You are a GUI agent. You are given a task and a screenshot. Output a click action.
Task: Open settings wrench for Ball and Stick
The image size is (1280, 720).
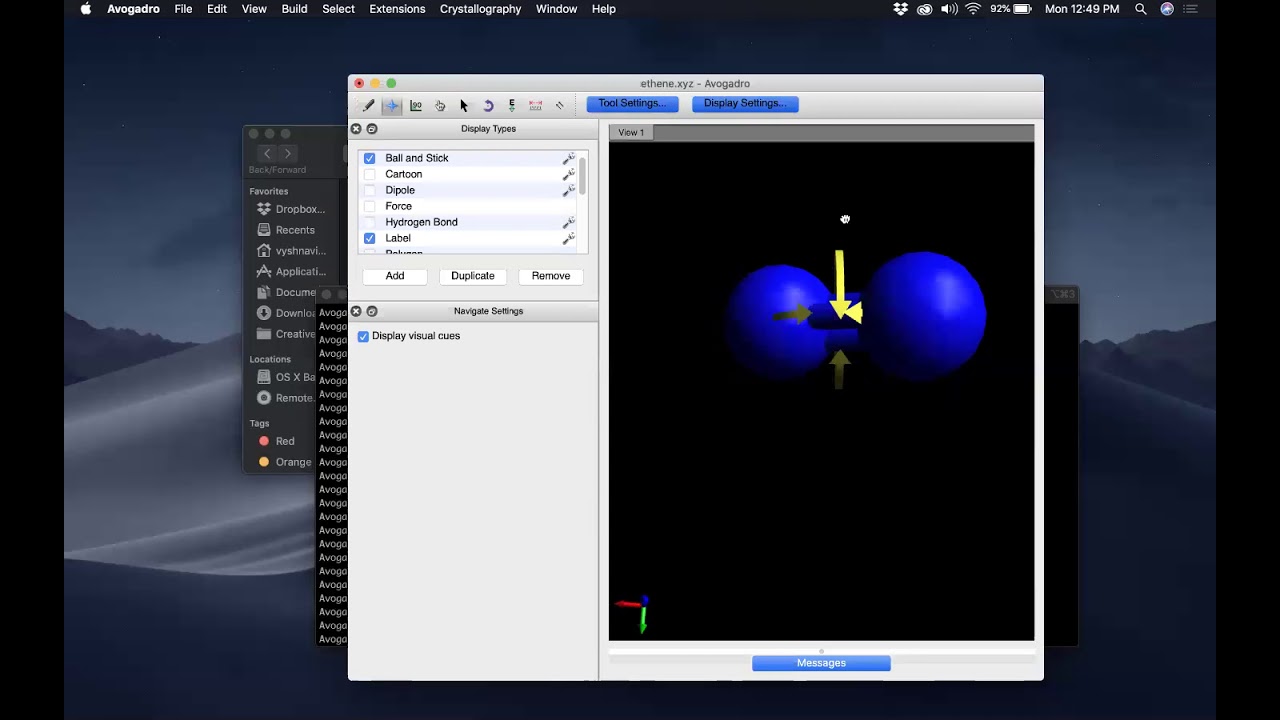point(568,158)
